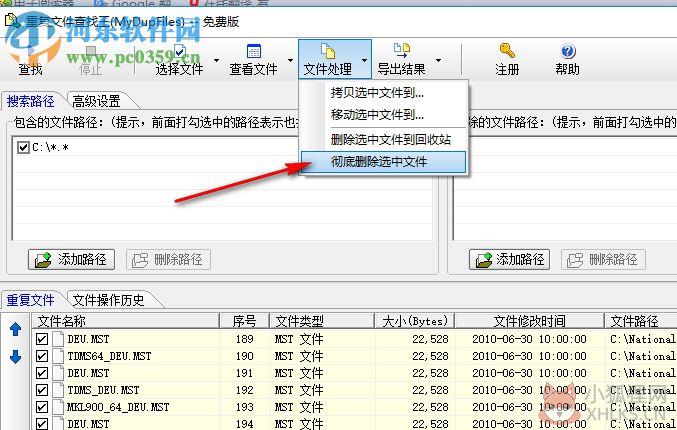The image size is (677, 430).
Task: Uncheck the checkbox for TDMS_DEU.MST
Action: coord(42,390)
